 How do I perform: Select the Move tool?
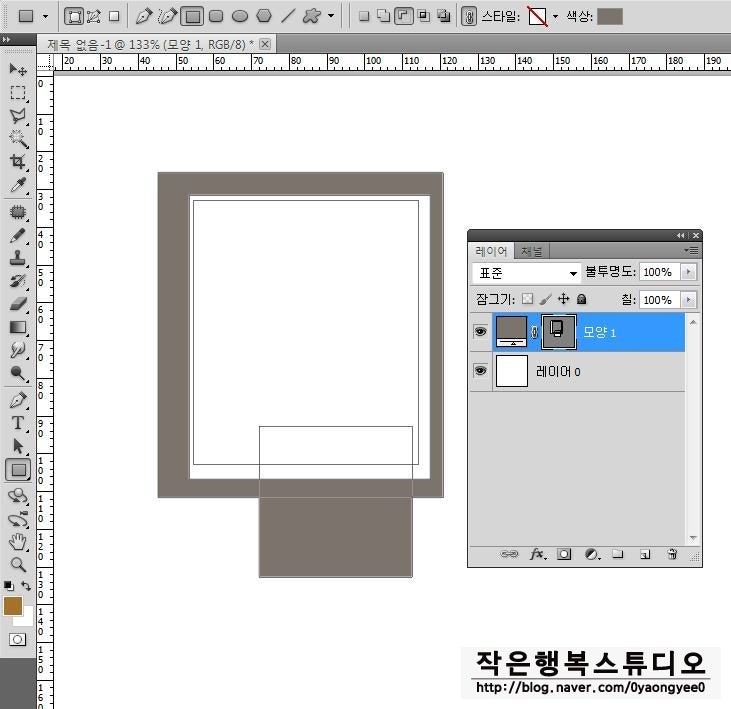pos(18,69)
